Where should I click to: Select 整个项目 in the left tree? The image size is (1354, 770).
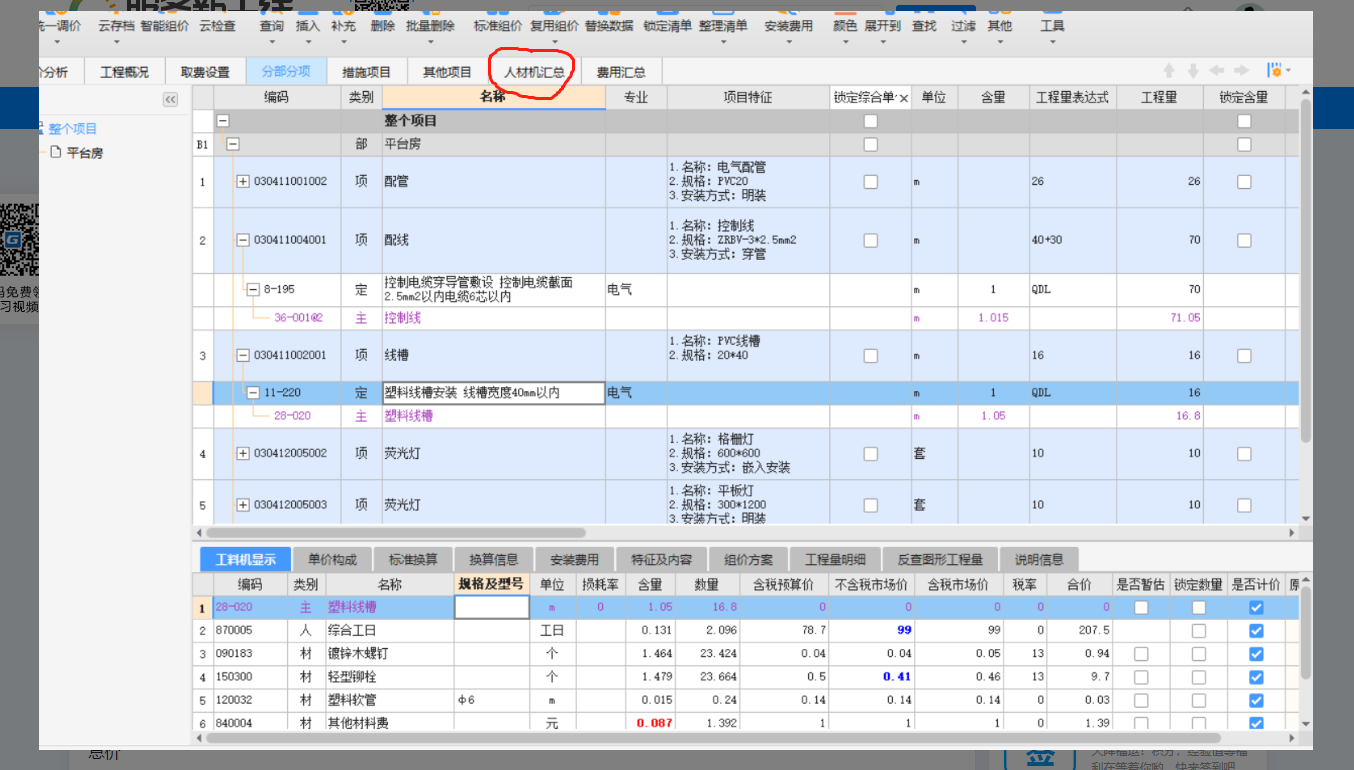click(72, 129)
